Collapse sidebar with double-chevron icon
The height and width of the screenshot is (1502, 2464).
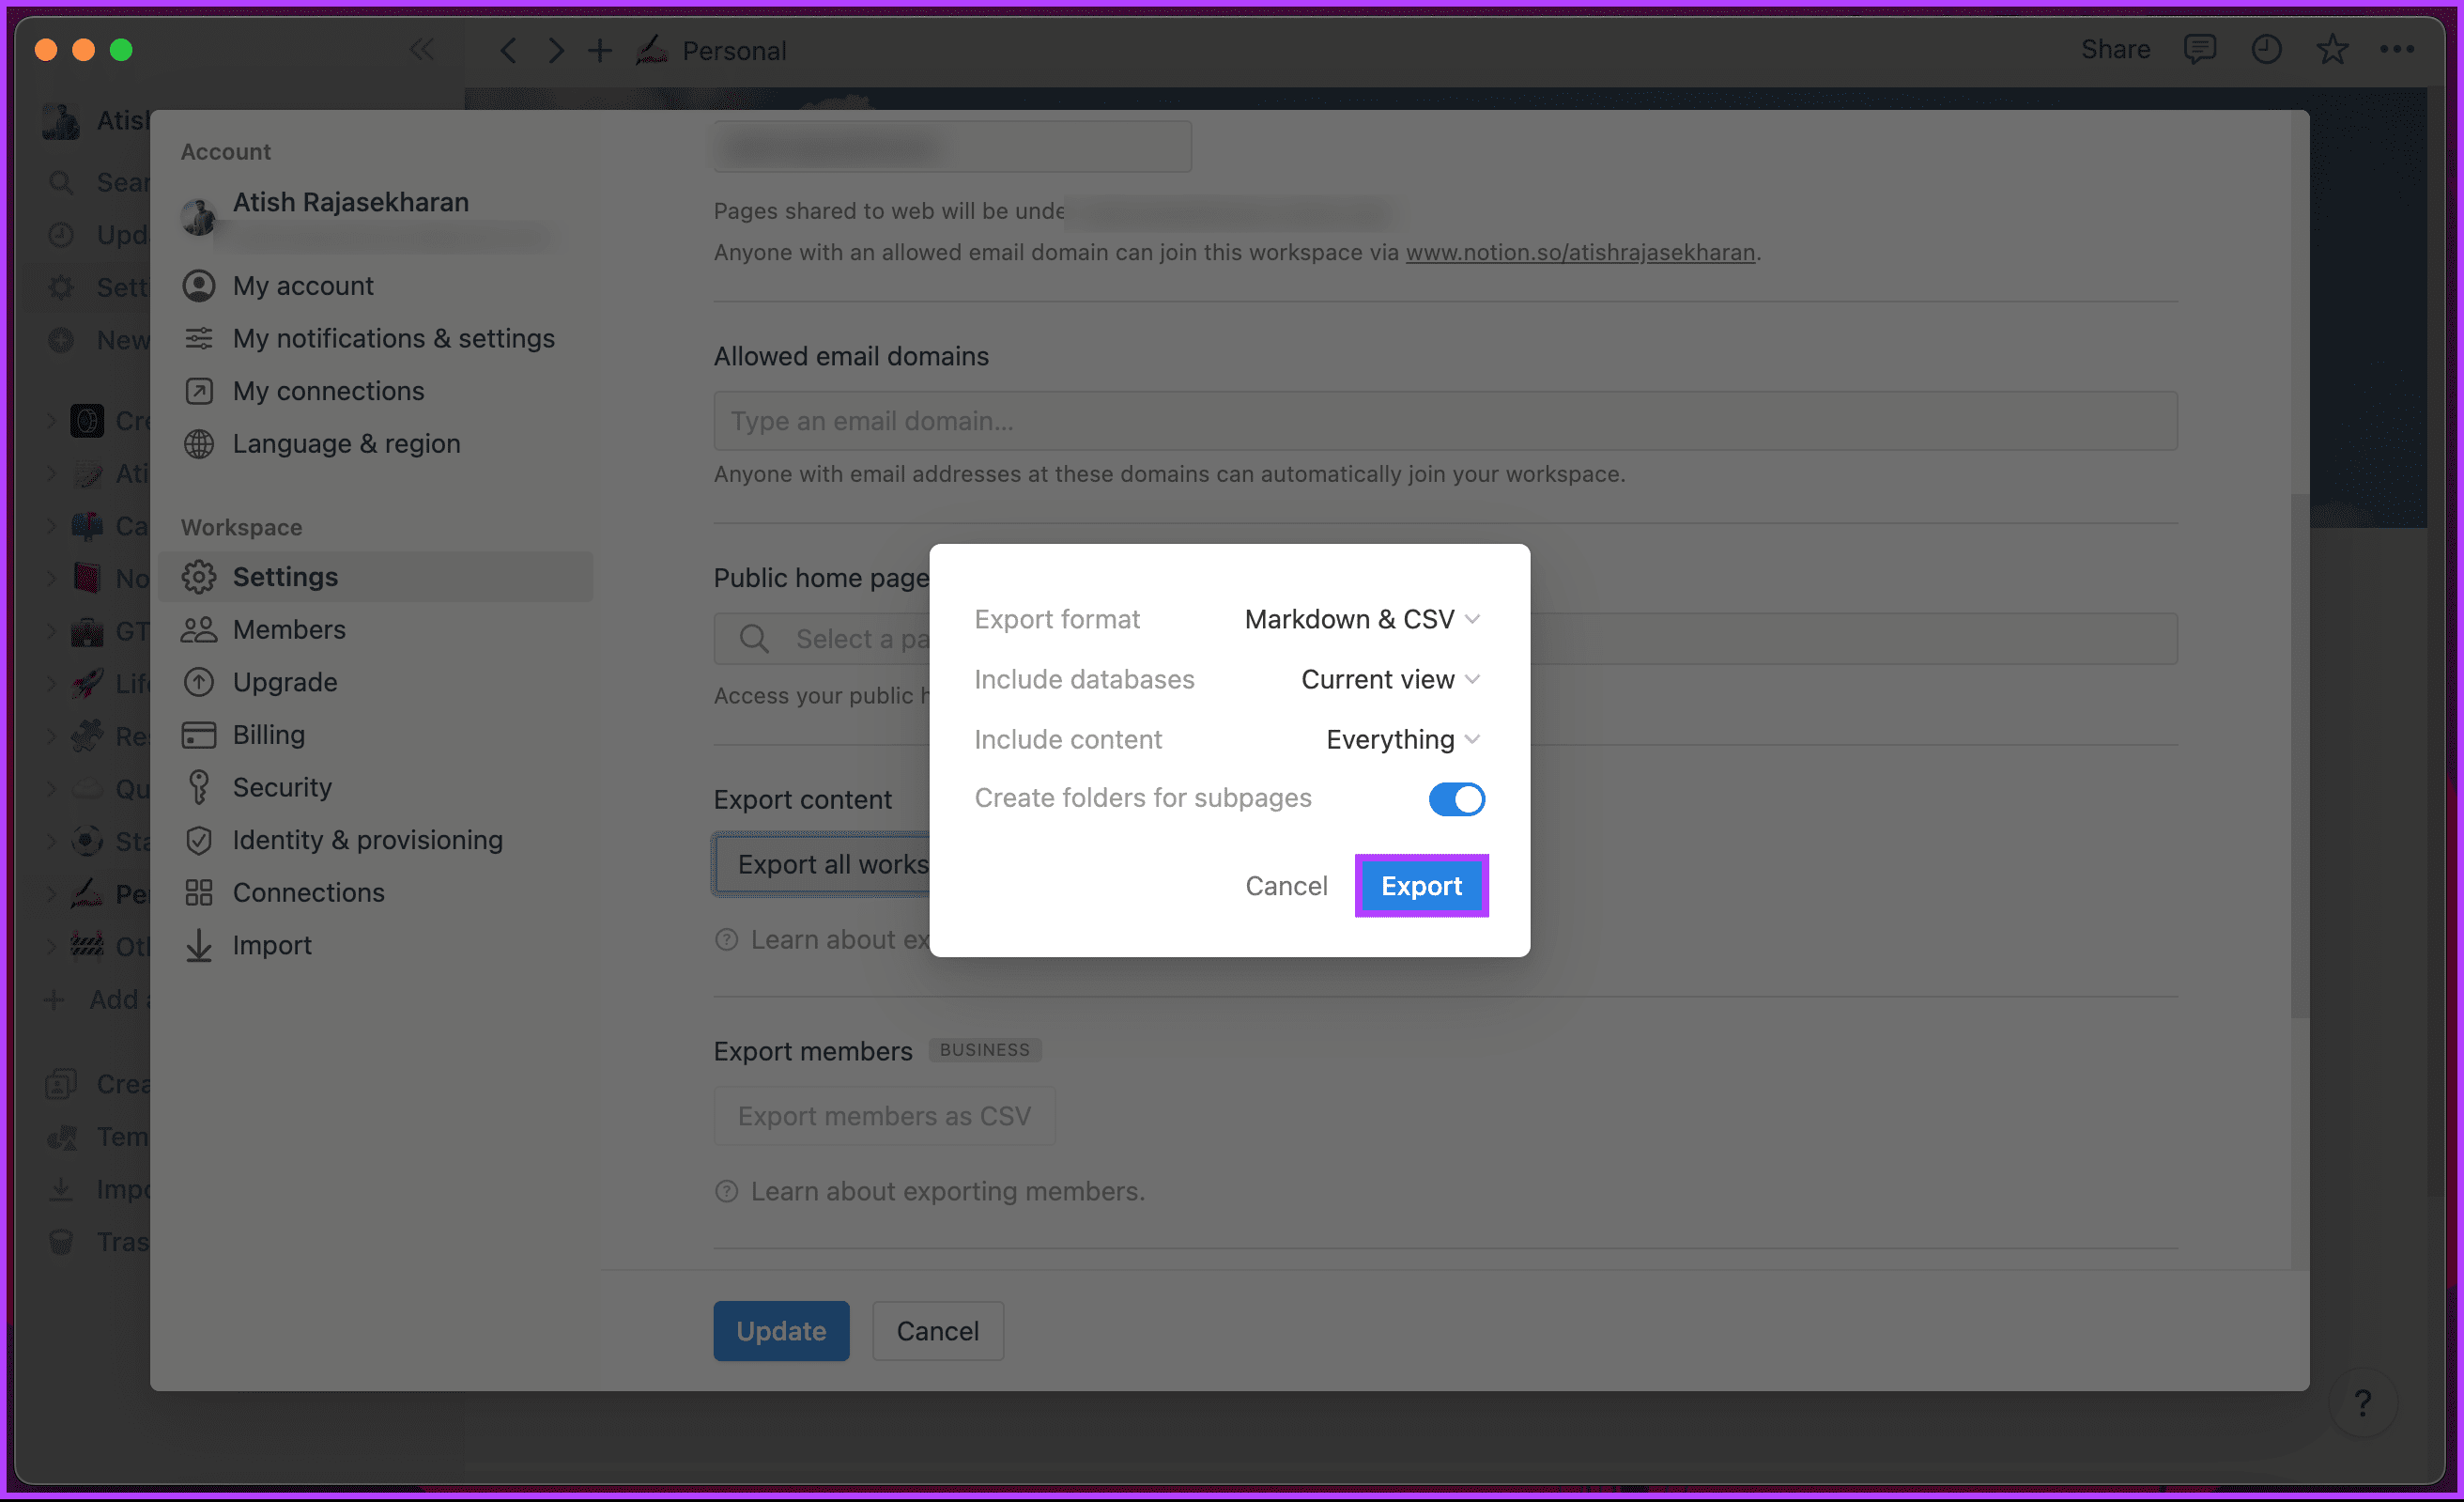[x=421, y=49]
